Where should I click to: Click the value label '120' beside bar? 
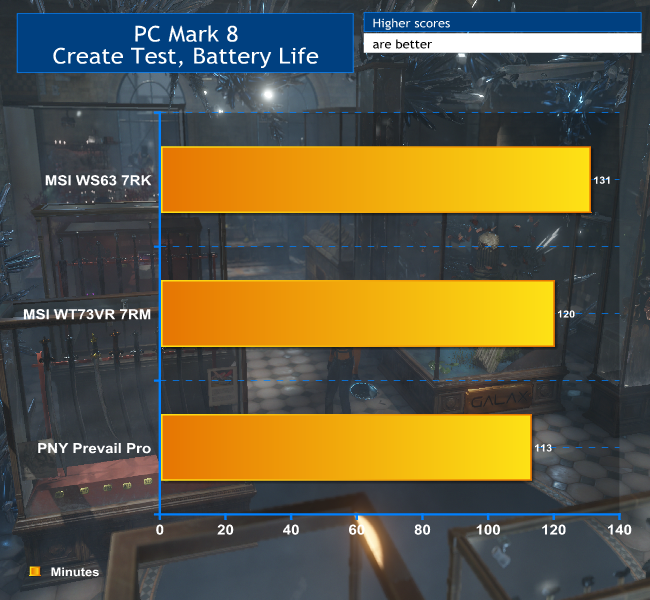[x=566, y=314]
